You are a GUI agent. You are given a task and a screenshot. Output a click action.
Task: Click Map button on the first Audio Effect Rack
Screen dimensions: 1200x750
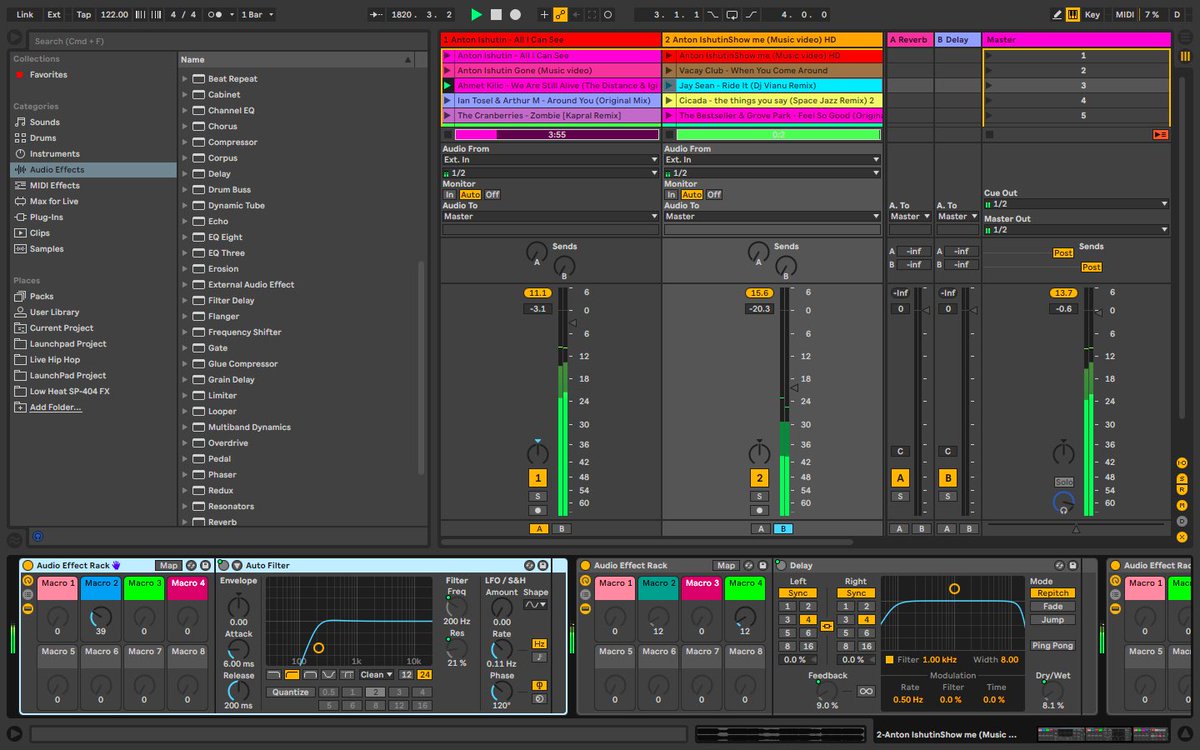point(168,565)
